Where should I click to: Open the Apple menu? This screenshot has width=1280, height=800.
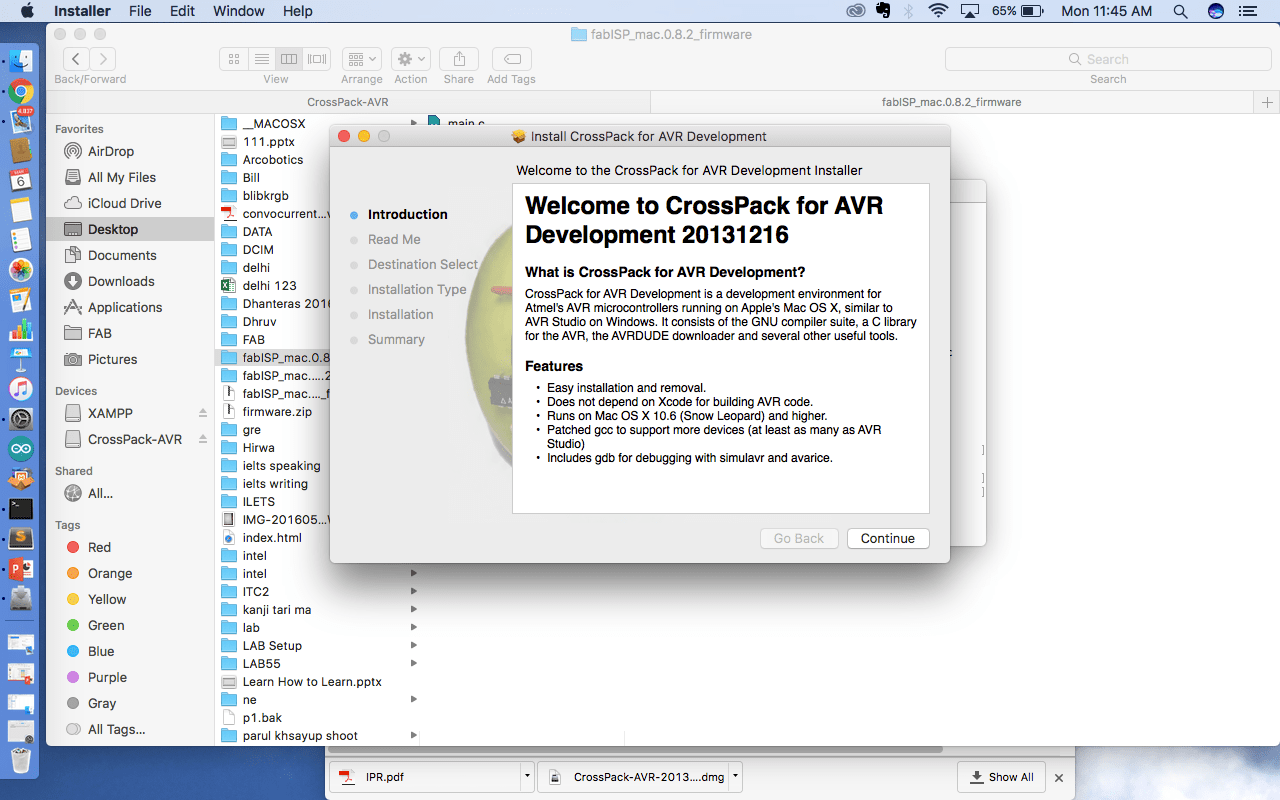(x=27, y=11)
